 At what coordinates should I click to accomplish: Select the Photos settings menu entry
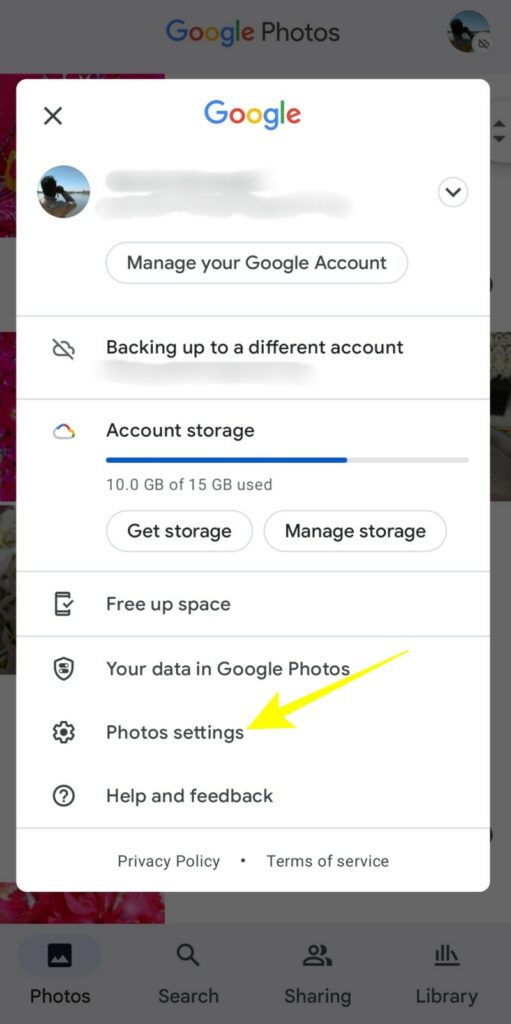pos(253,732)
